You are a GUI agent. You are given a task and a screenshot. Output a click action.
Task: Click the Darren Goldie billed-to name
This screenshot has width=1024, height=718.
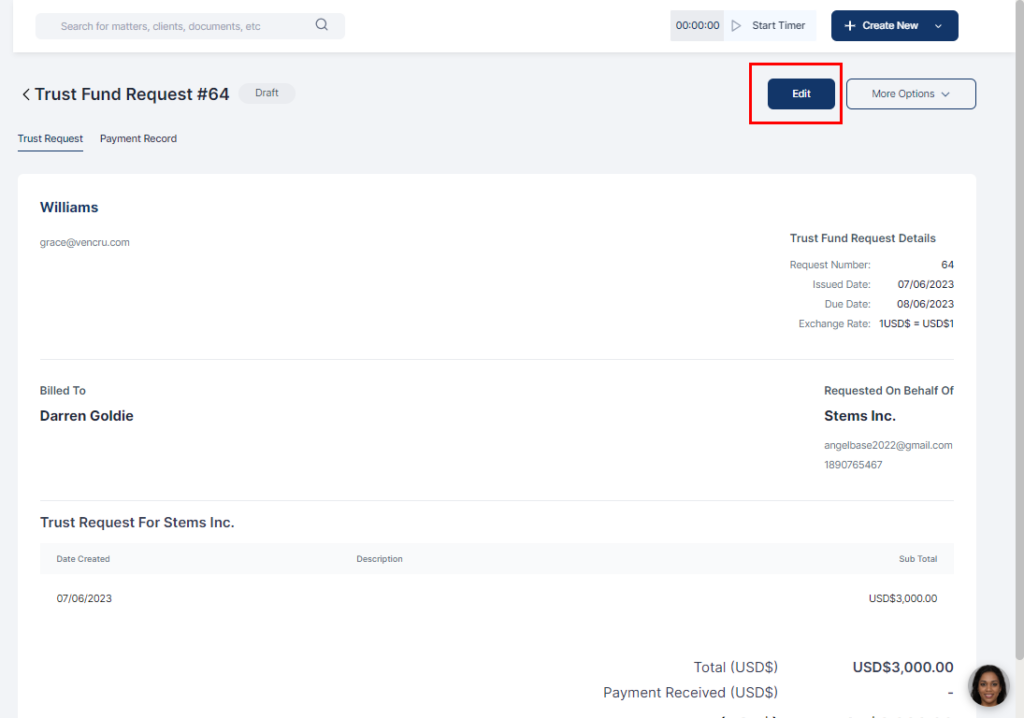[87, 416]
